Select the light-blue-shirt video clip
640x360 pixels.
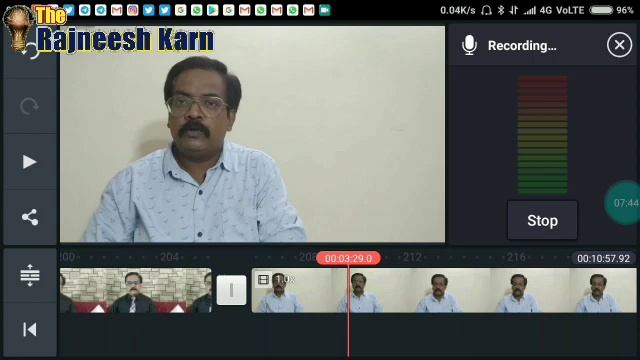444,290
